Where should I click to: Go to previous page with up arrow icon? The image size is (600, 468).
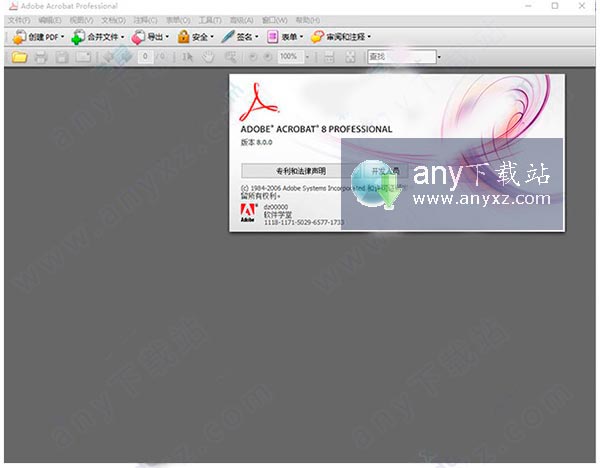(109, 57)
